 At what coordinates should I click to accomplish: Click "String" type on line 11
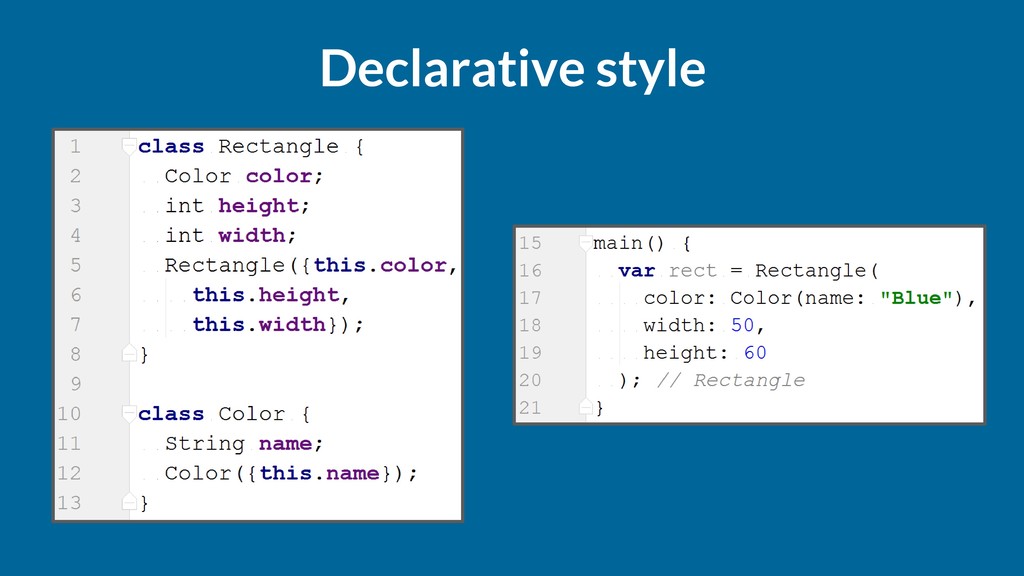tap(204, 444)
